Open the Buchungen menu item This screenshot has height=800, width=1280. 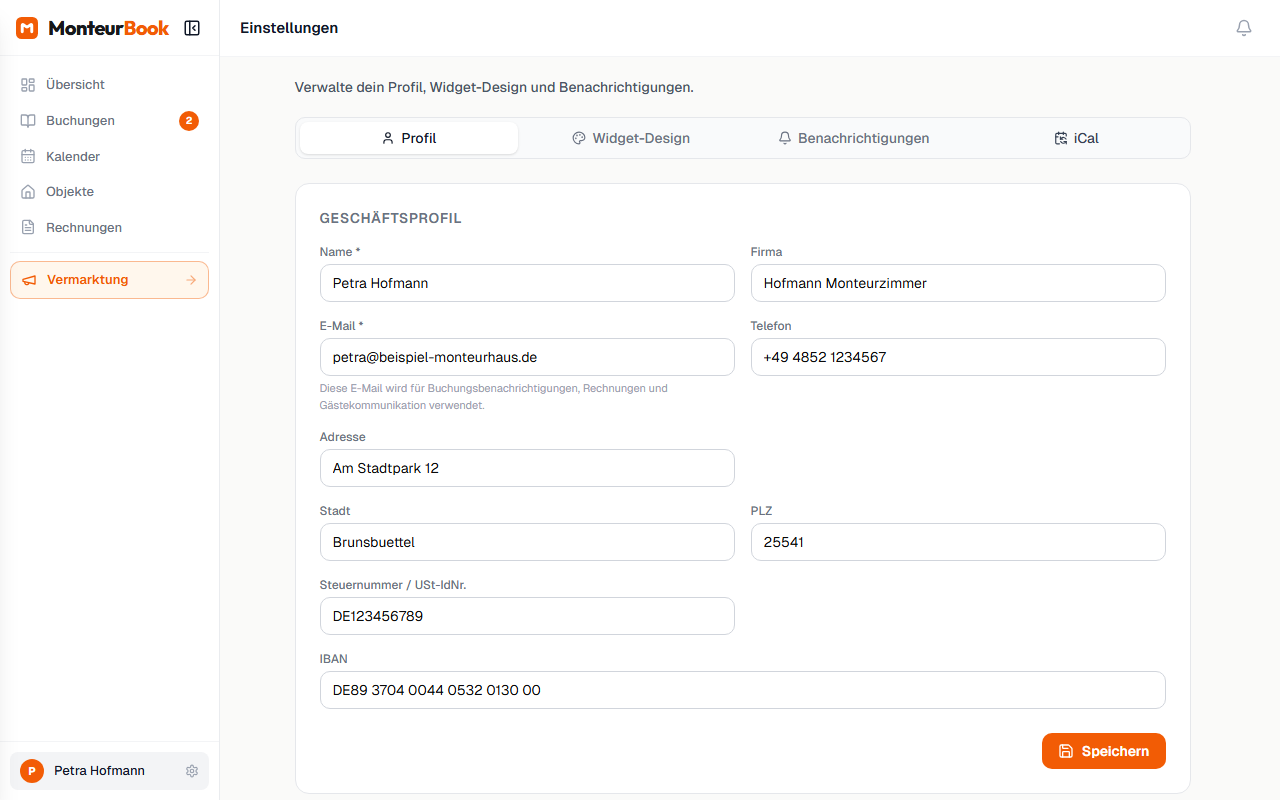(80, 121)
